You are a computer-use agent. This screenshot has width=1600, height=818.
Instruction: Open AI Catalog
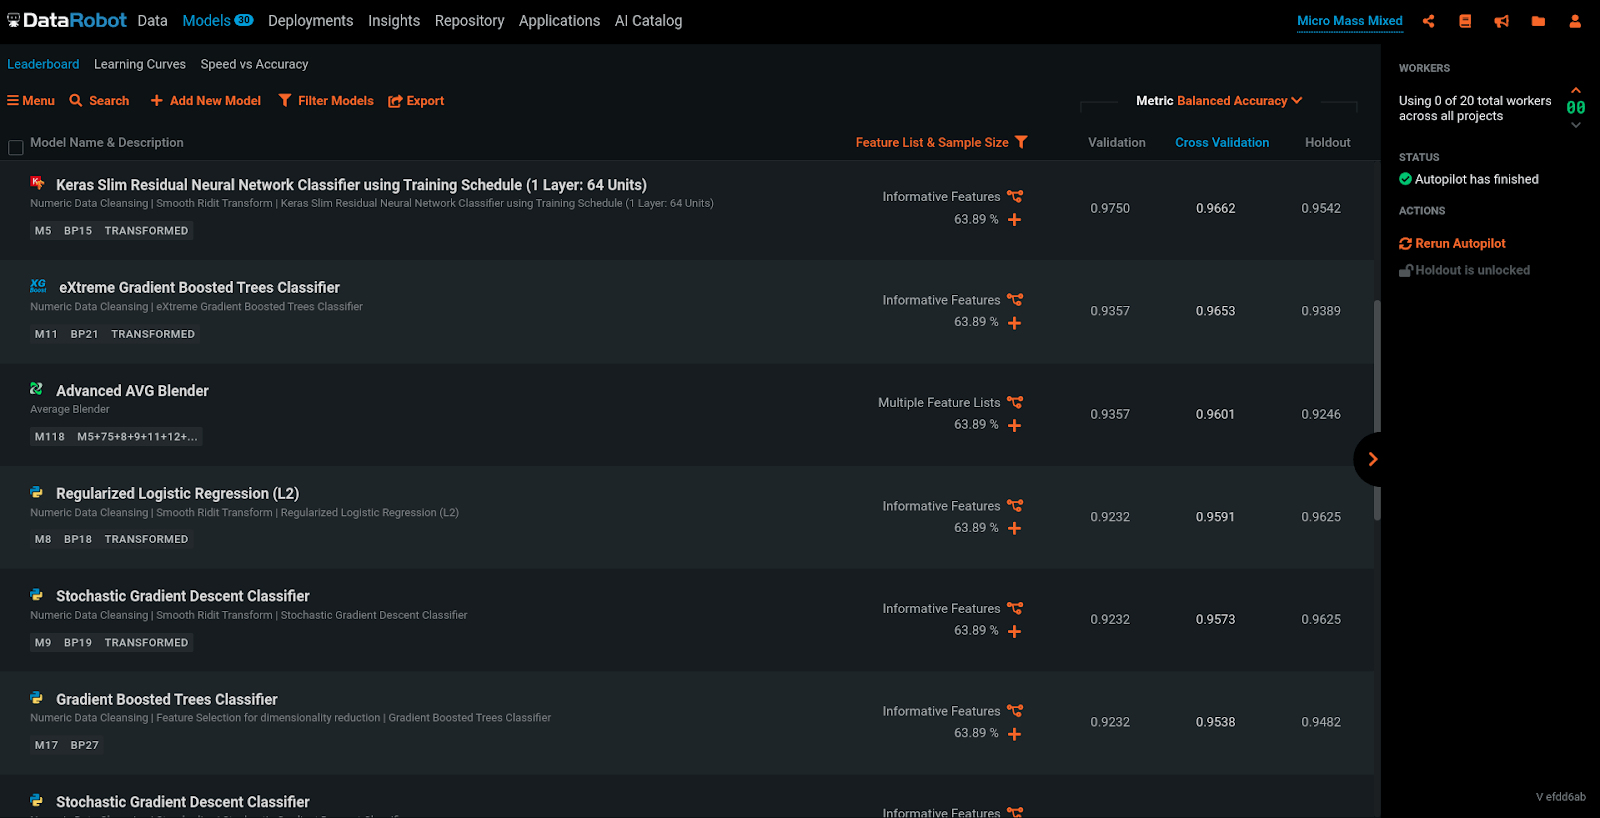(x=648, y=21)
